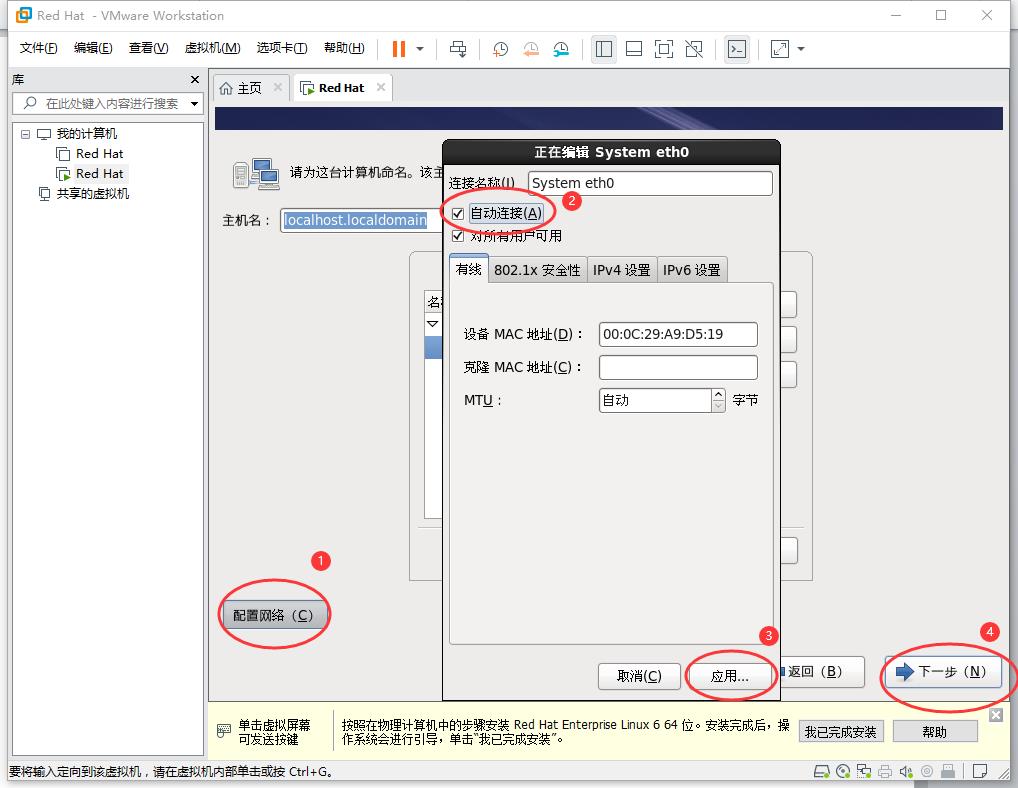Toggle the 自动连接(A) checkbox
Viewport: 1018px width, 788px height.
(458, 214)
